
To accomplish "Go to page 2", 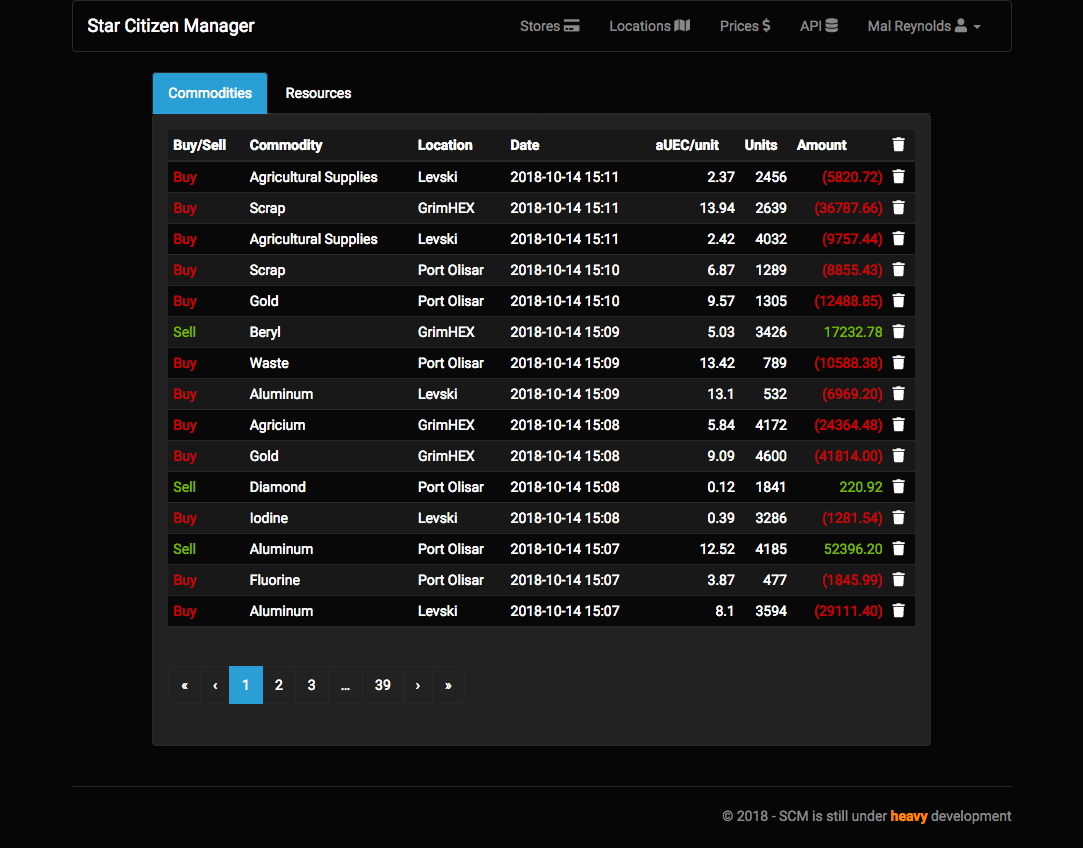I will (x=279, y=685).
